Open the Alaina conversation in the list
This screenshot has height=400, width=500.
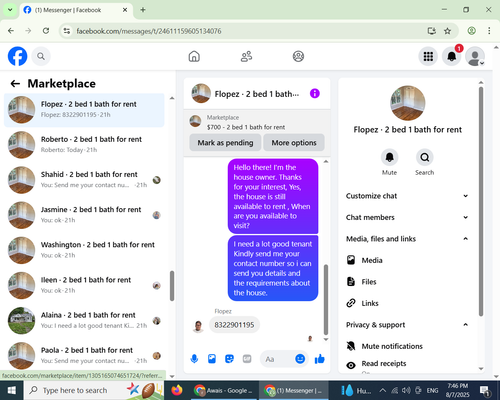(84, 320)
